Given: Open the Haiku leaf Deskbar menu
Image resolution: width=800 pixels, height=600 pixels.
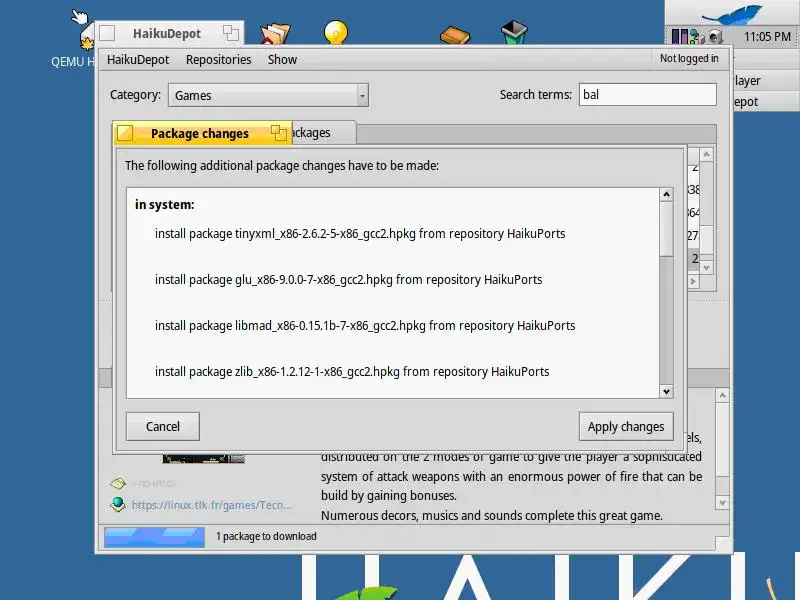Looking at the screenshot, I should [x=732, y=12].
